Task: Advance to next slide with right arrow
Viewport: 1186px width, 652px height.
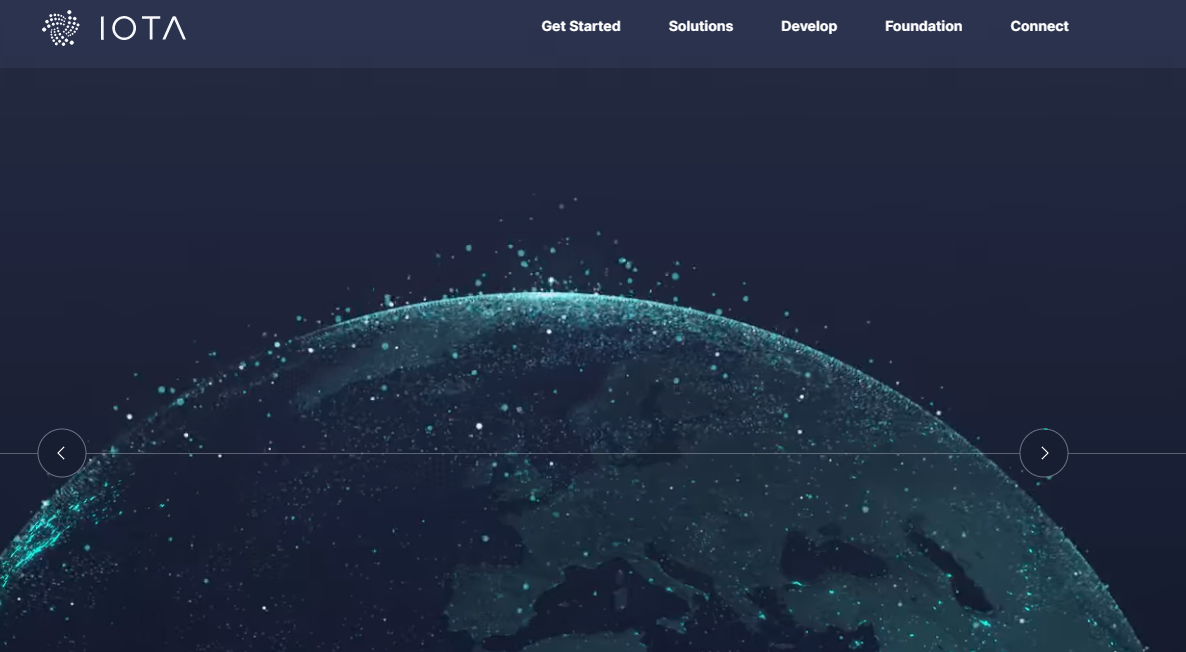Action: coord(1044,453)
